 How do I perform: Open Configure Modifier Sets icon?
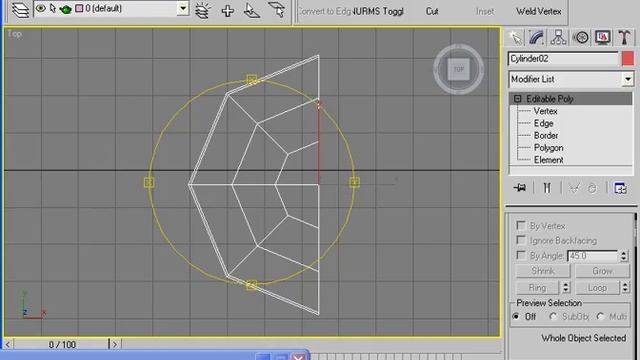620,188
